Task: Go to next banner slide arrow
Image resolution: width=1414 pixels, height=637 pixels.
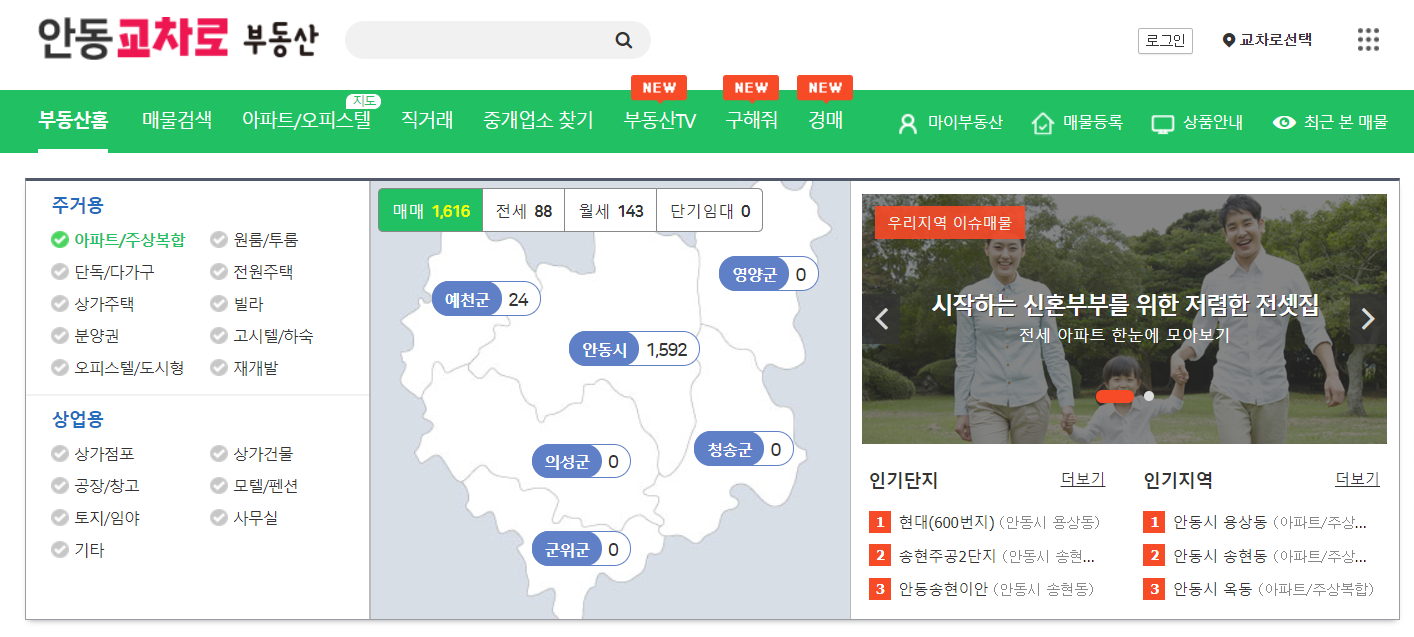Action: [1368, 319]
